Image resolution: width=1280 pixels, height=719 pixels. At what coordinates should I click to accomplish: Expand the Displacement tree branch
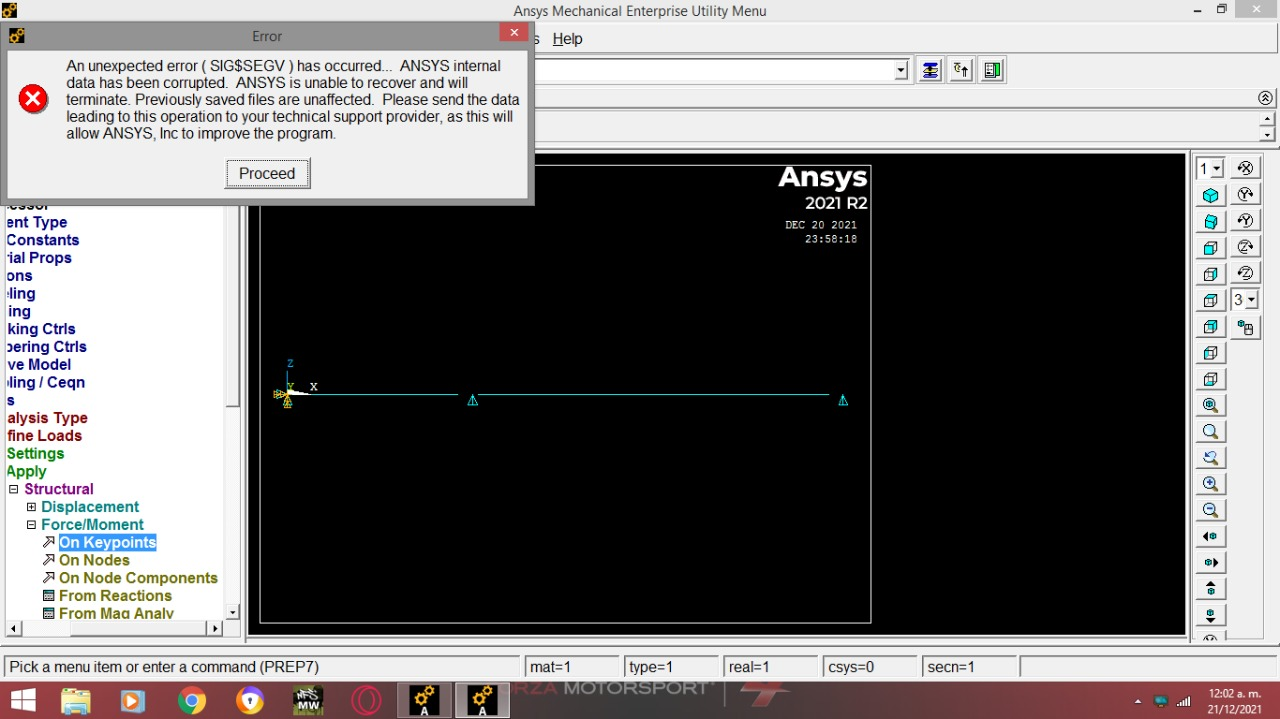point(31,507)
